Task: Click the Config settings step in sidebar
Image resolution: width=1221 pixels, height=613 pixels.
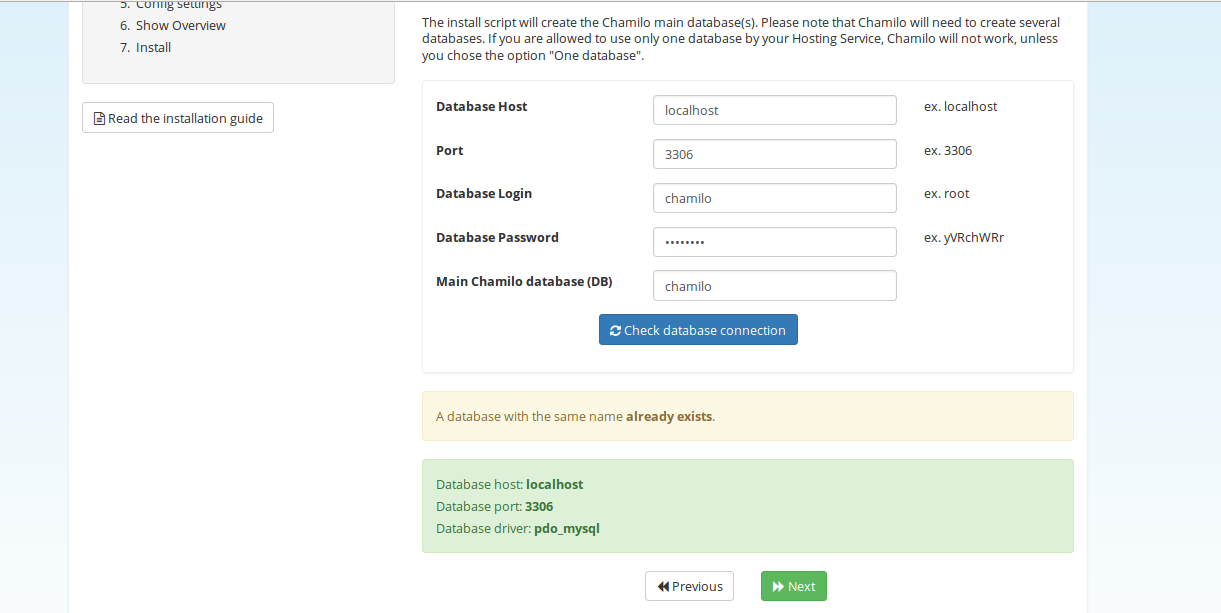Action: click(x=170, y=4)
